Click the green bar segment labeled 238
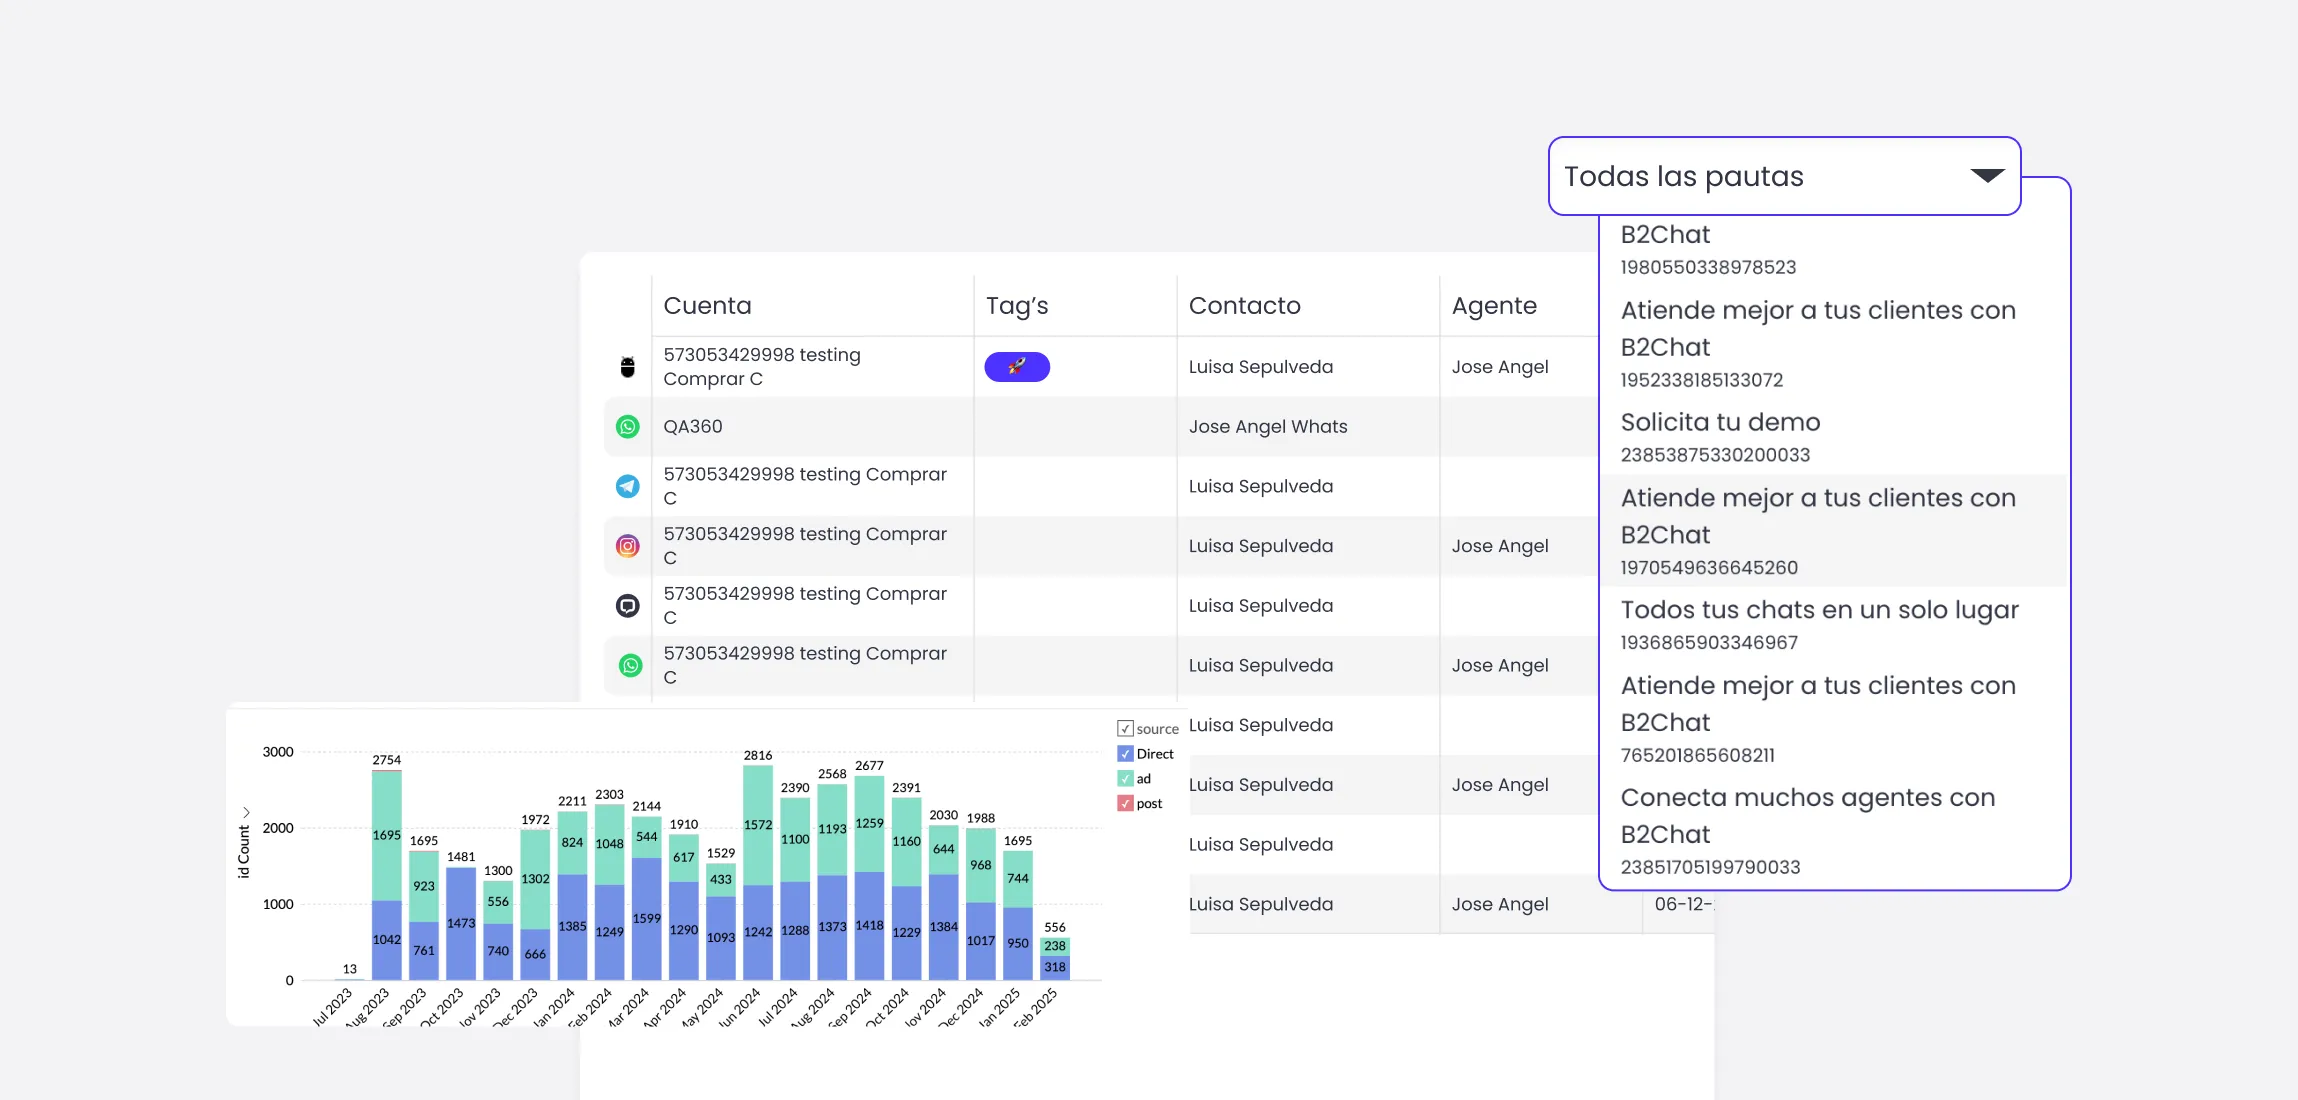 (1055, 946)
